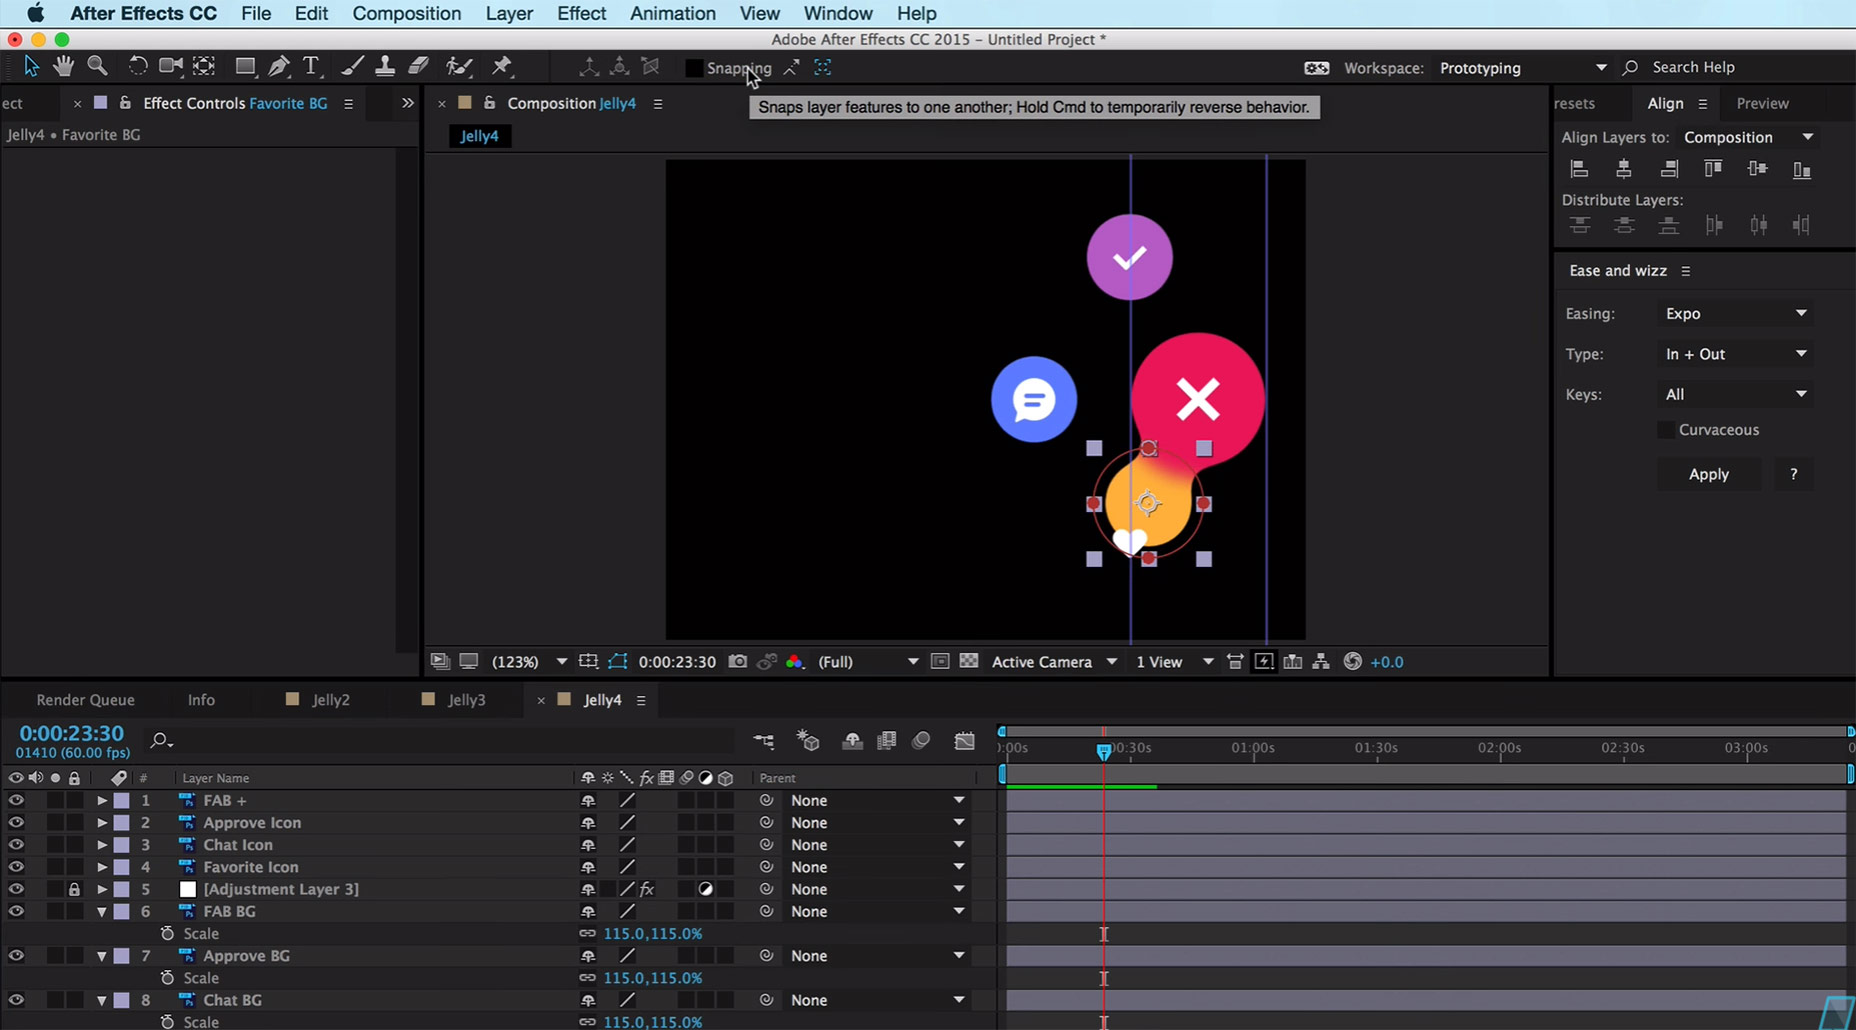
Task: Toggle the transparency grid icon
Action: (x=969, y=662)
